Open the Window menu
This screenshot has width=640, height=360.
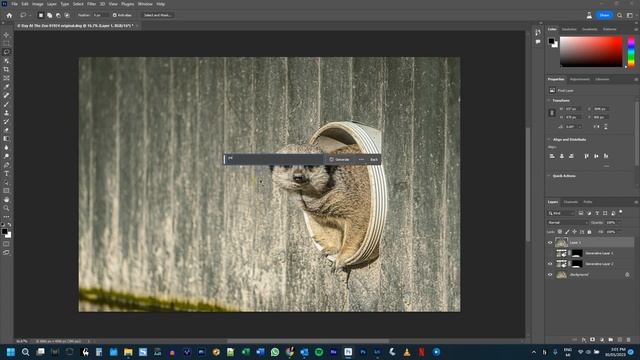coord(145,4)
